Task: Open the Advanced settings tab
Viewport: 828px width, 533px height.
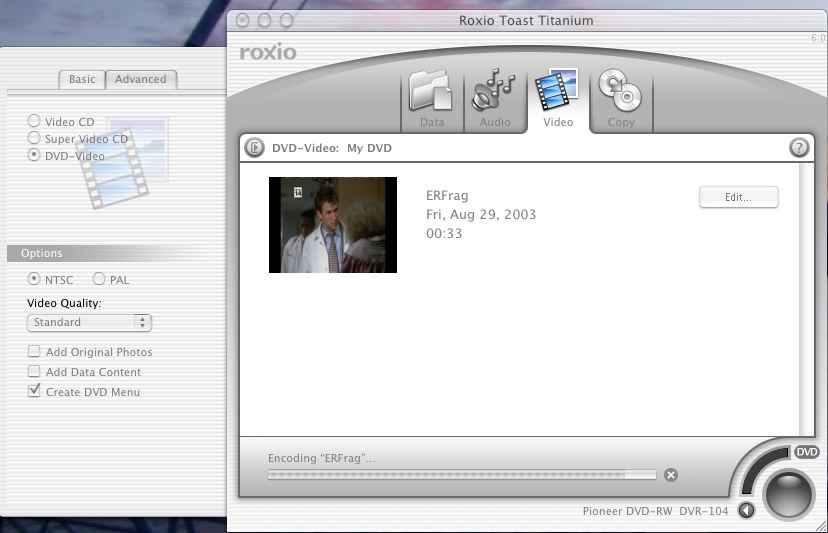Action: click(140, 79)
